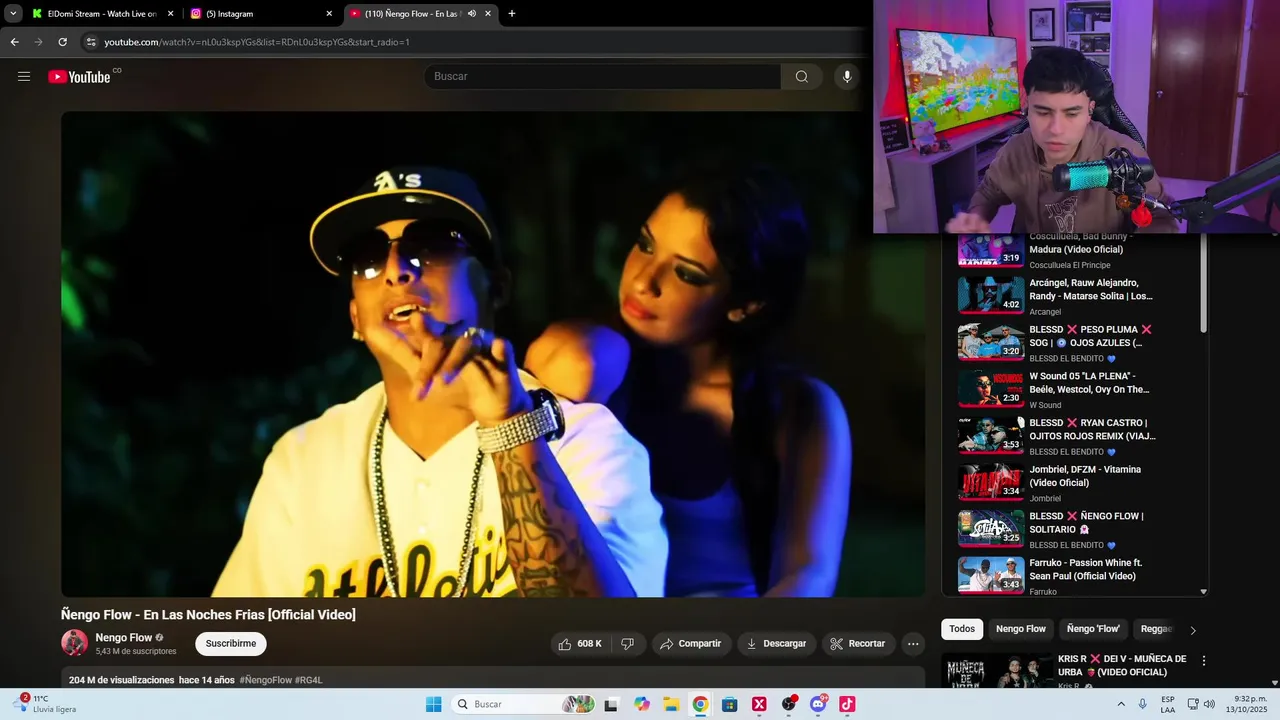Close the ElDomi Stream tab

coord(170,14)
